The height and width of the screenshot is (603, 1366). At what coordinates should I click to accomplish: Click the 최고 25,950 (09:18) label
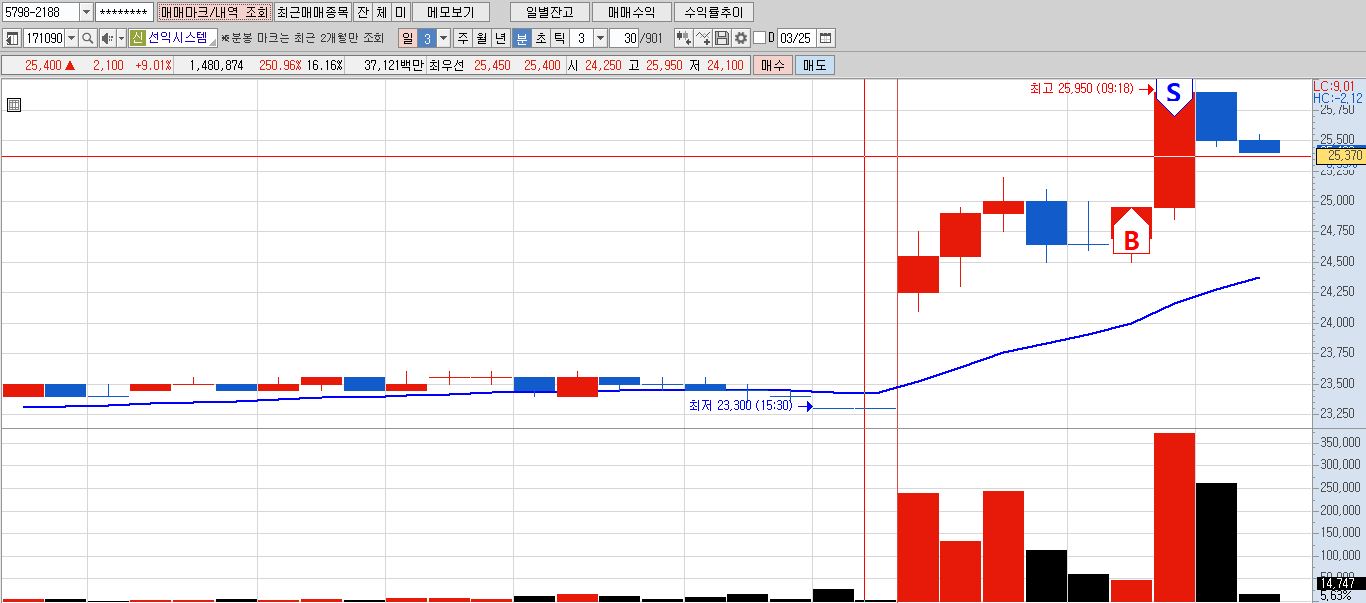click(1081, 89)
